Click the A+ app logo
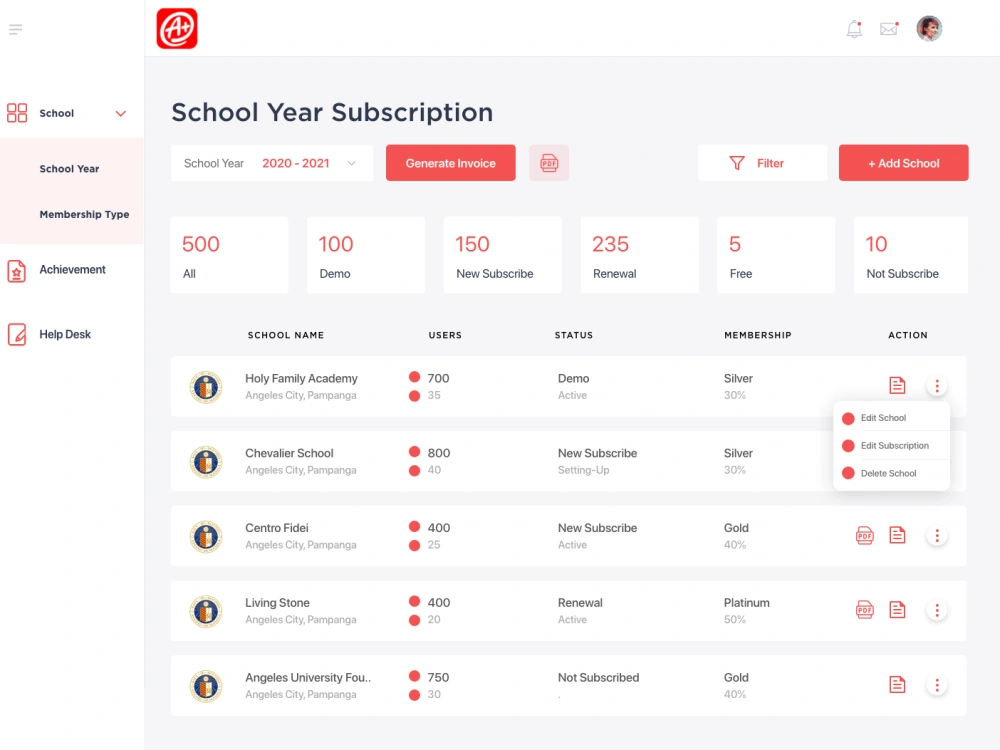The height and width of the screenshot is (750, 1000). click(177, 29)
